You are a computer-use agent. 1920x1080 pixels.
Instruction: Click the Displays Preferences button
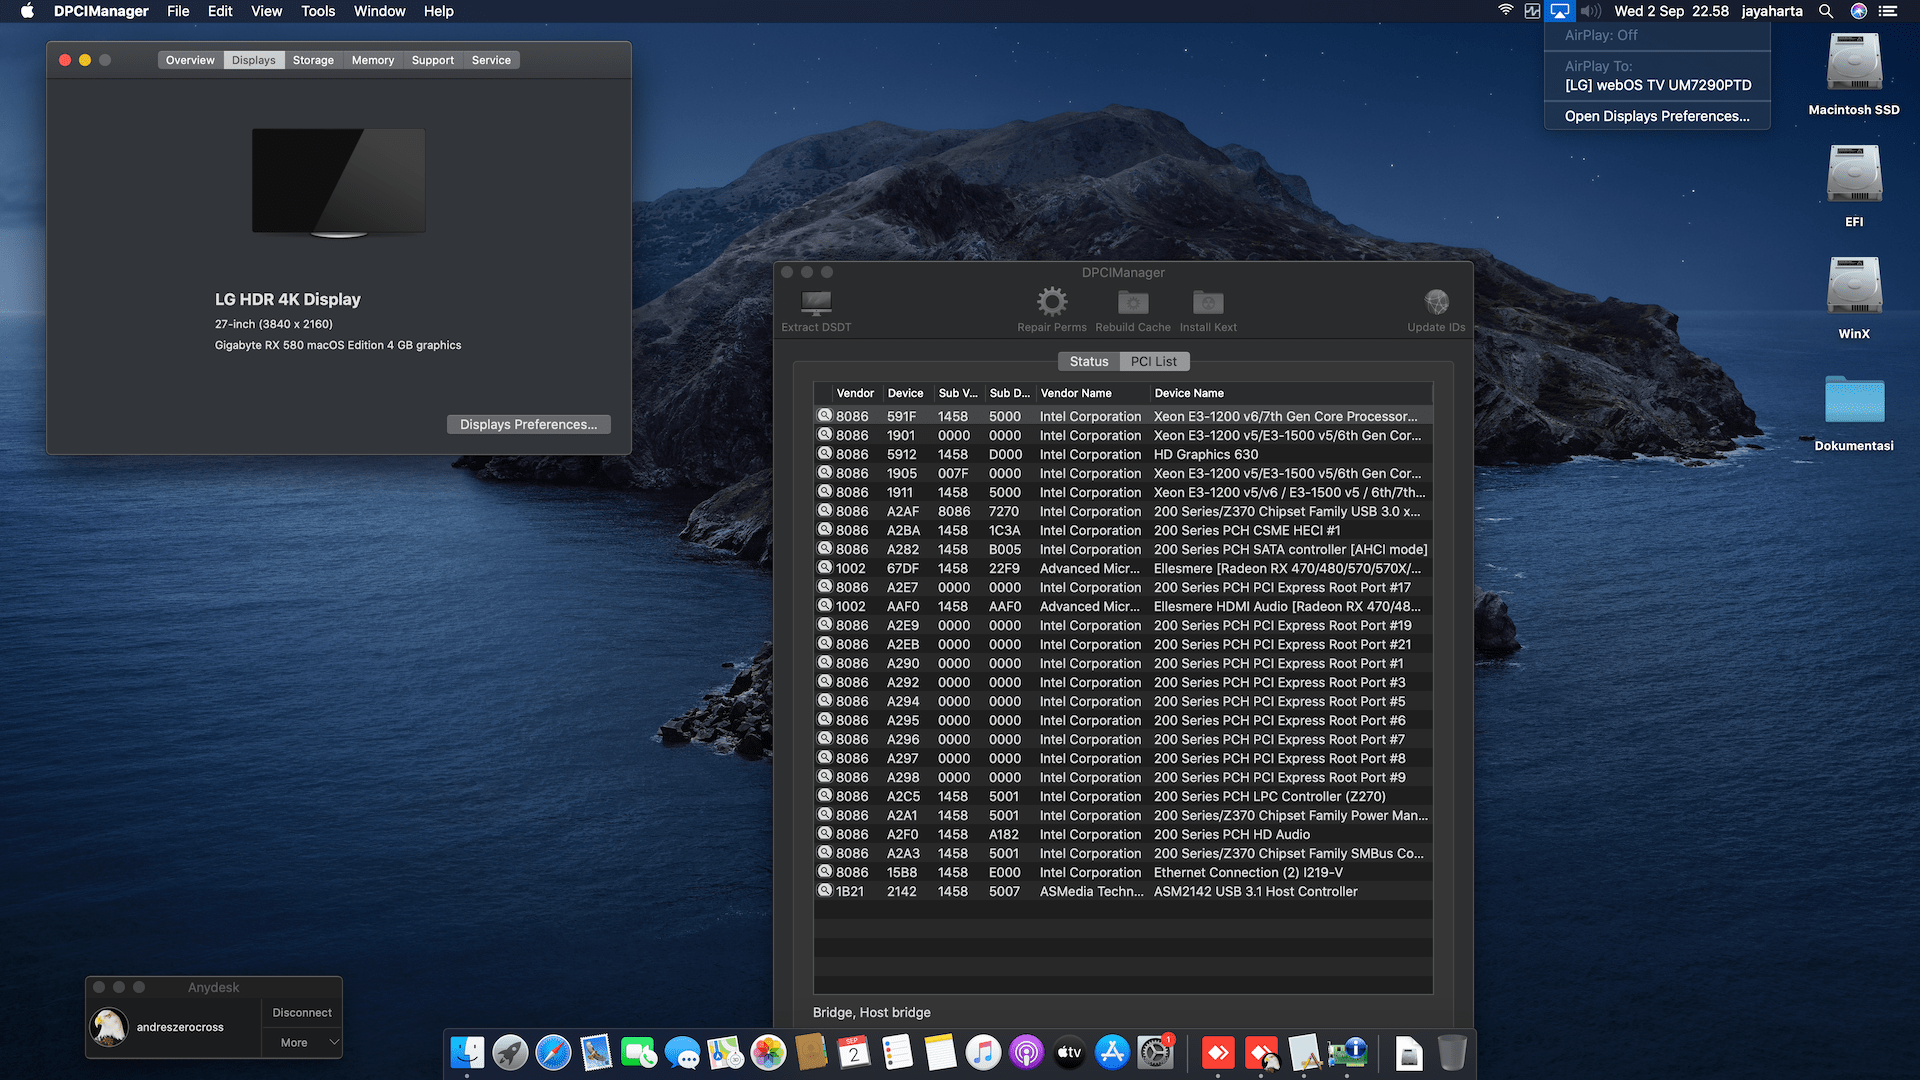528,424
